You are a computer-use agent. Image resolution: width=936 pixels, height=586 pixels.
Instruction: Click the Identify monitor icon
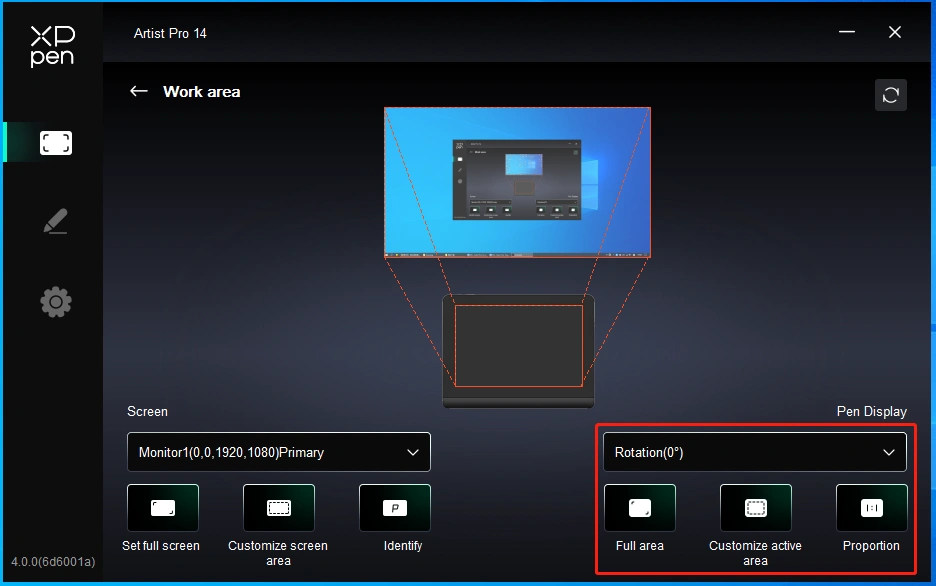point(395,508)
